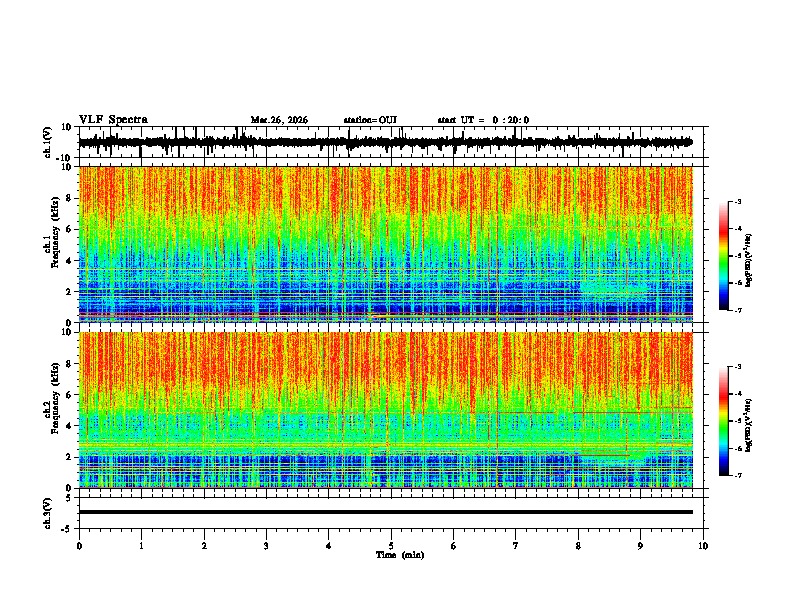Click the ch.2 colorbar log(PSD) label
792x612 pixels.
[x=749, y=426]
